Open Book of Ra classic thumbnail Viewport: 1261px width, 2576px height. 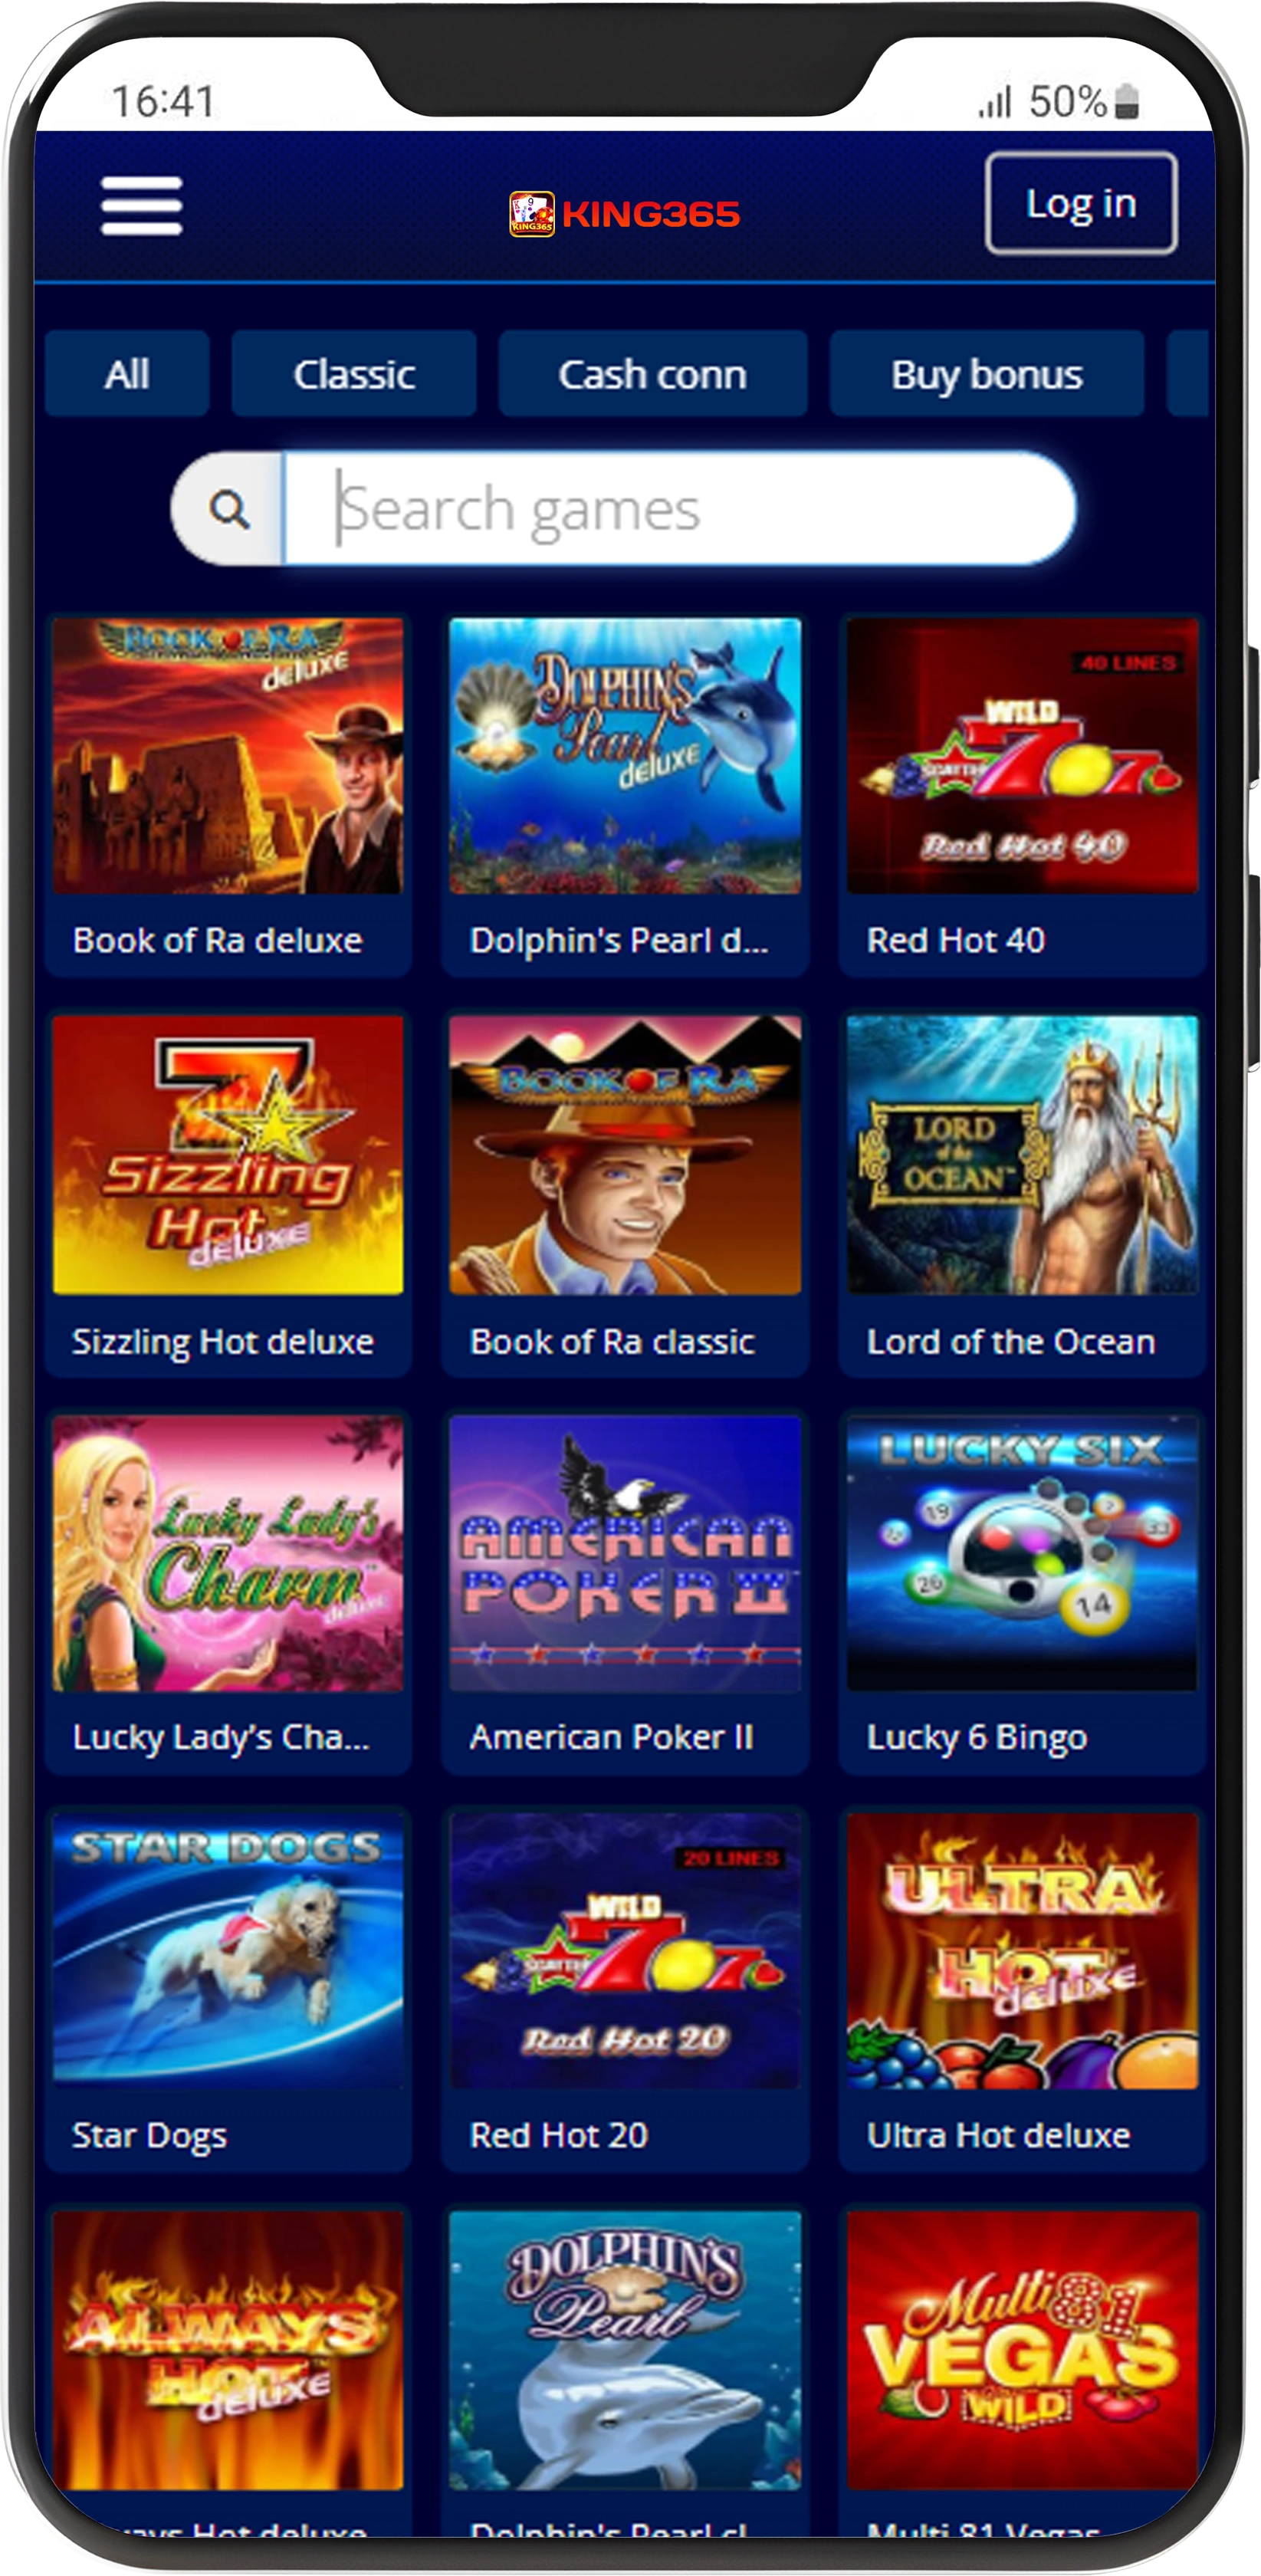point(625,1194)
